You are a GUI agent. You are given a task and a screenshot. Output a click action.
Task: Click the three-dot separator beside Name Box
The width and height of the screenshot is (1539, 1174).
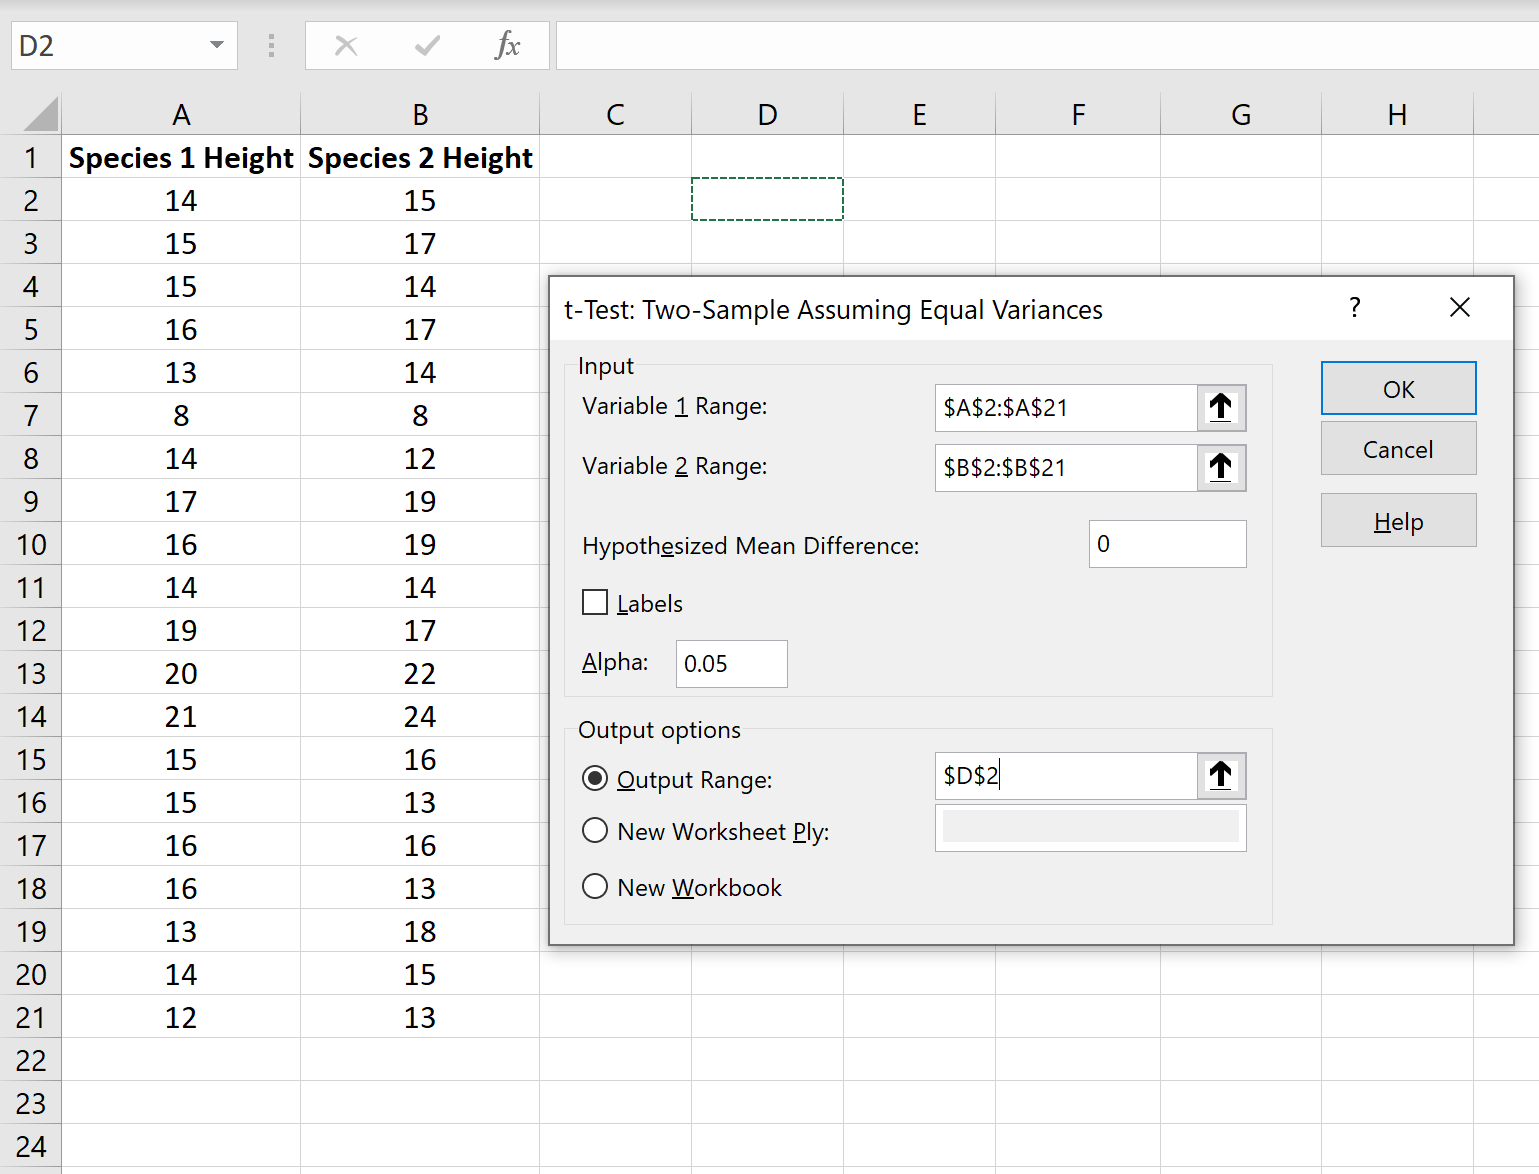click(x=270, y=45)
